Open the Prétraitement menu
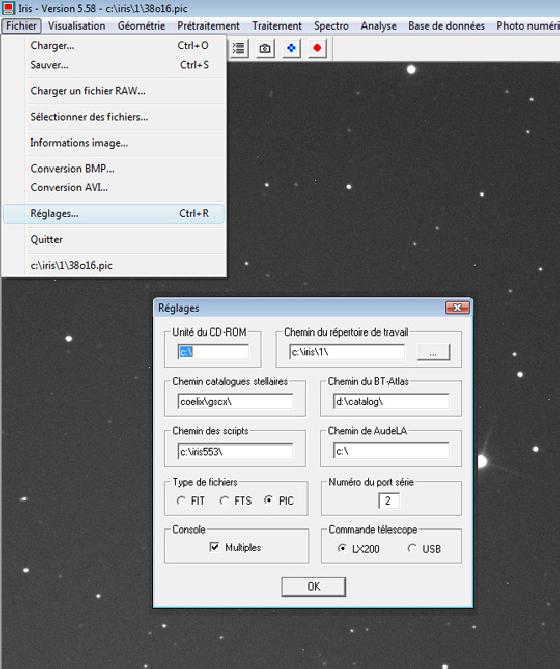This screenshot has height=669, width=560. click(x=208, y=26)
